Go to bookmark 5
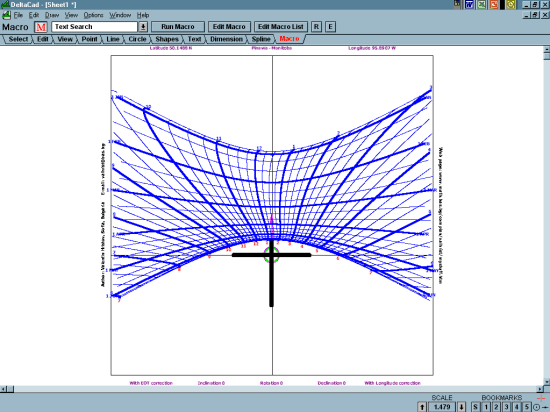Image resolution: width=550 pixels, height=412 pixels. point(526,407)
